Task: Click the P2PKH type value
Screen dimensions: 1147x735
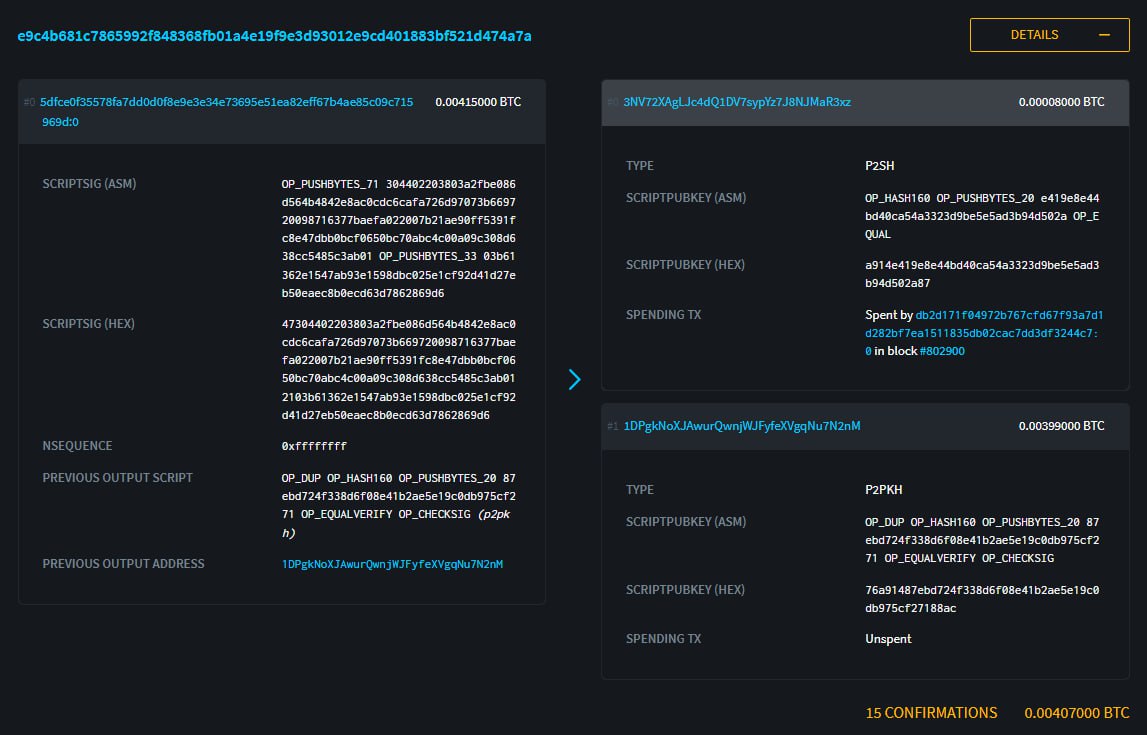Action: click(x=884, y=490)
